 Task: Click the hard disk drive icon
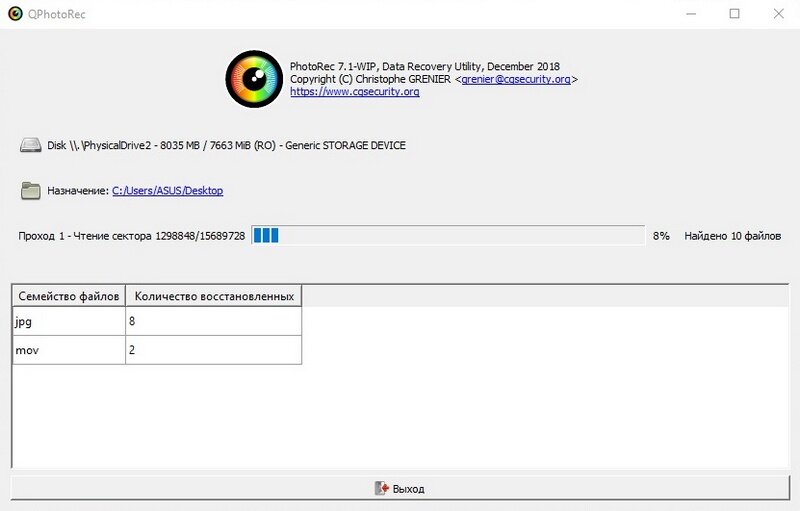[x=31, y=145]
